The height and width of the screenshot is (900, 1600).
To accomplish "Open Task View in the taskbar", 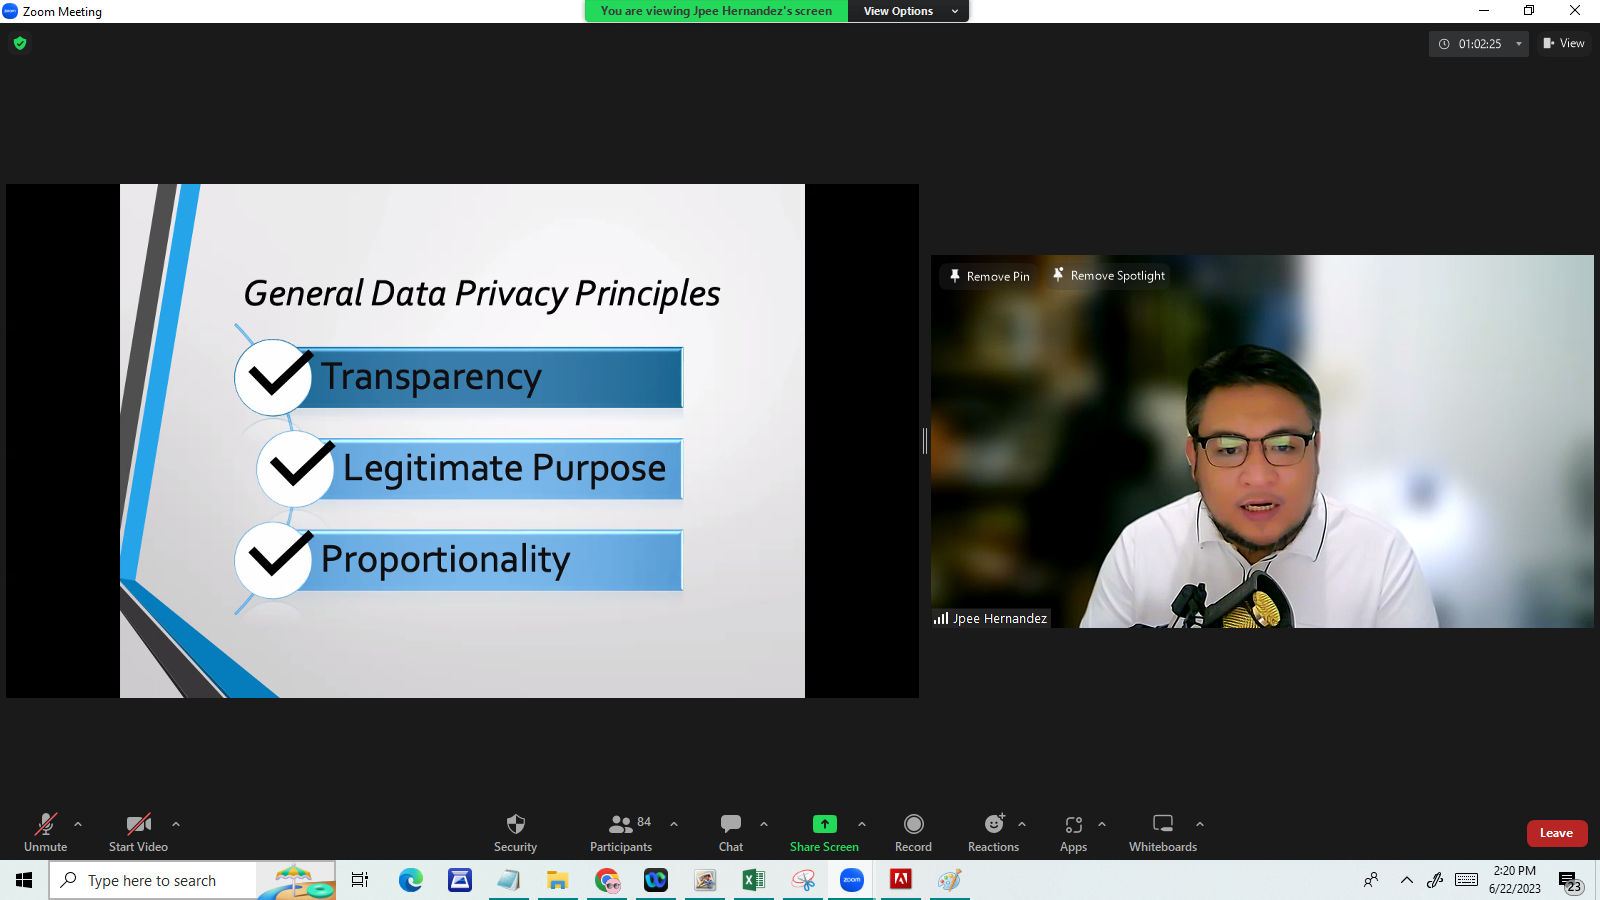I will [x=360, y=880].
